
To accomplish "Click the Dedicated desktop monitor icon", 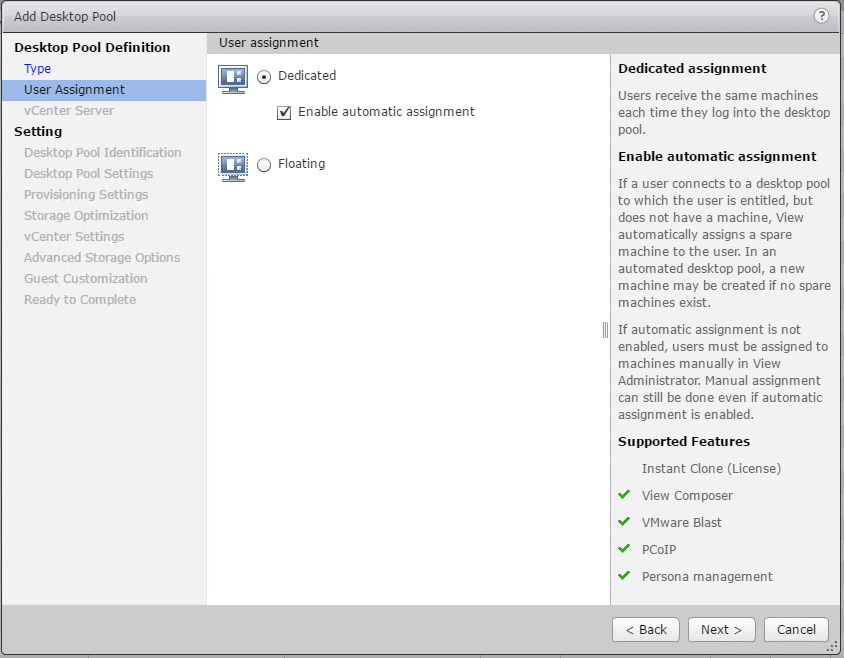I will coord(233,78).
